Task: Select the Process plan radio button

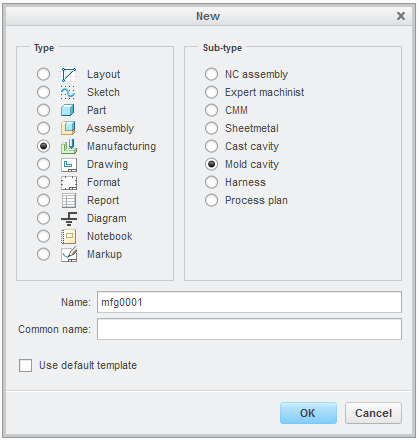Action: click(211, 200)
